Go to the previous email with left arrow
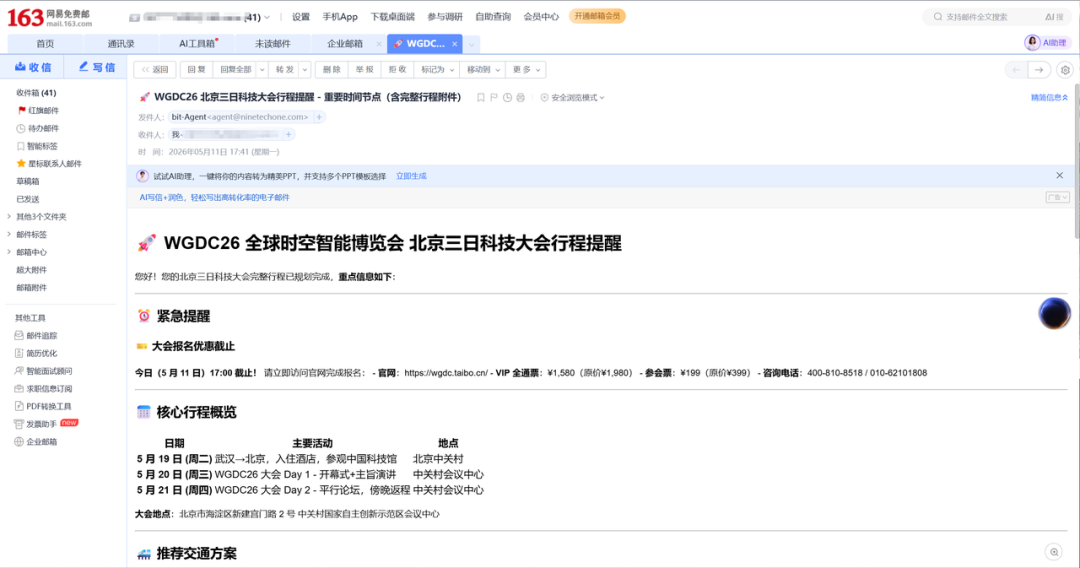The image size is (1080, 568). click(1017, 70)
